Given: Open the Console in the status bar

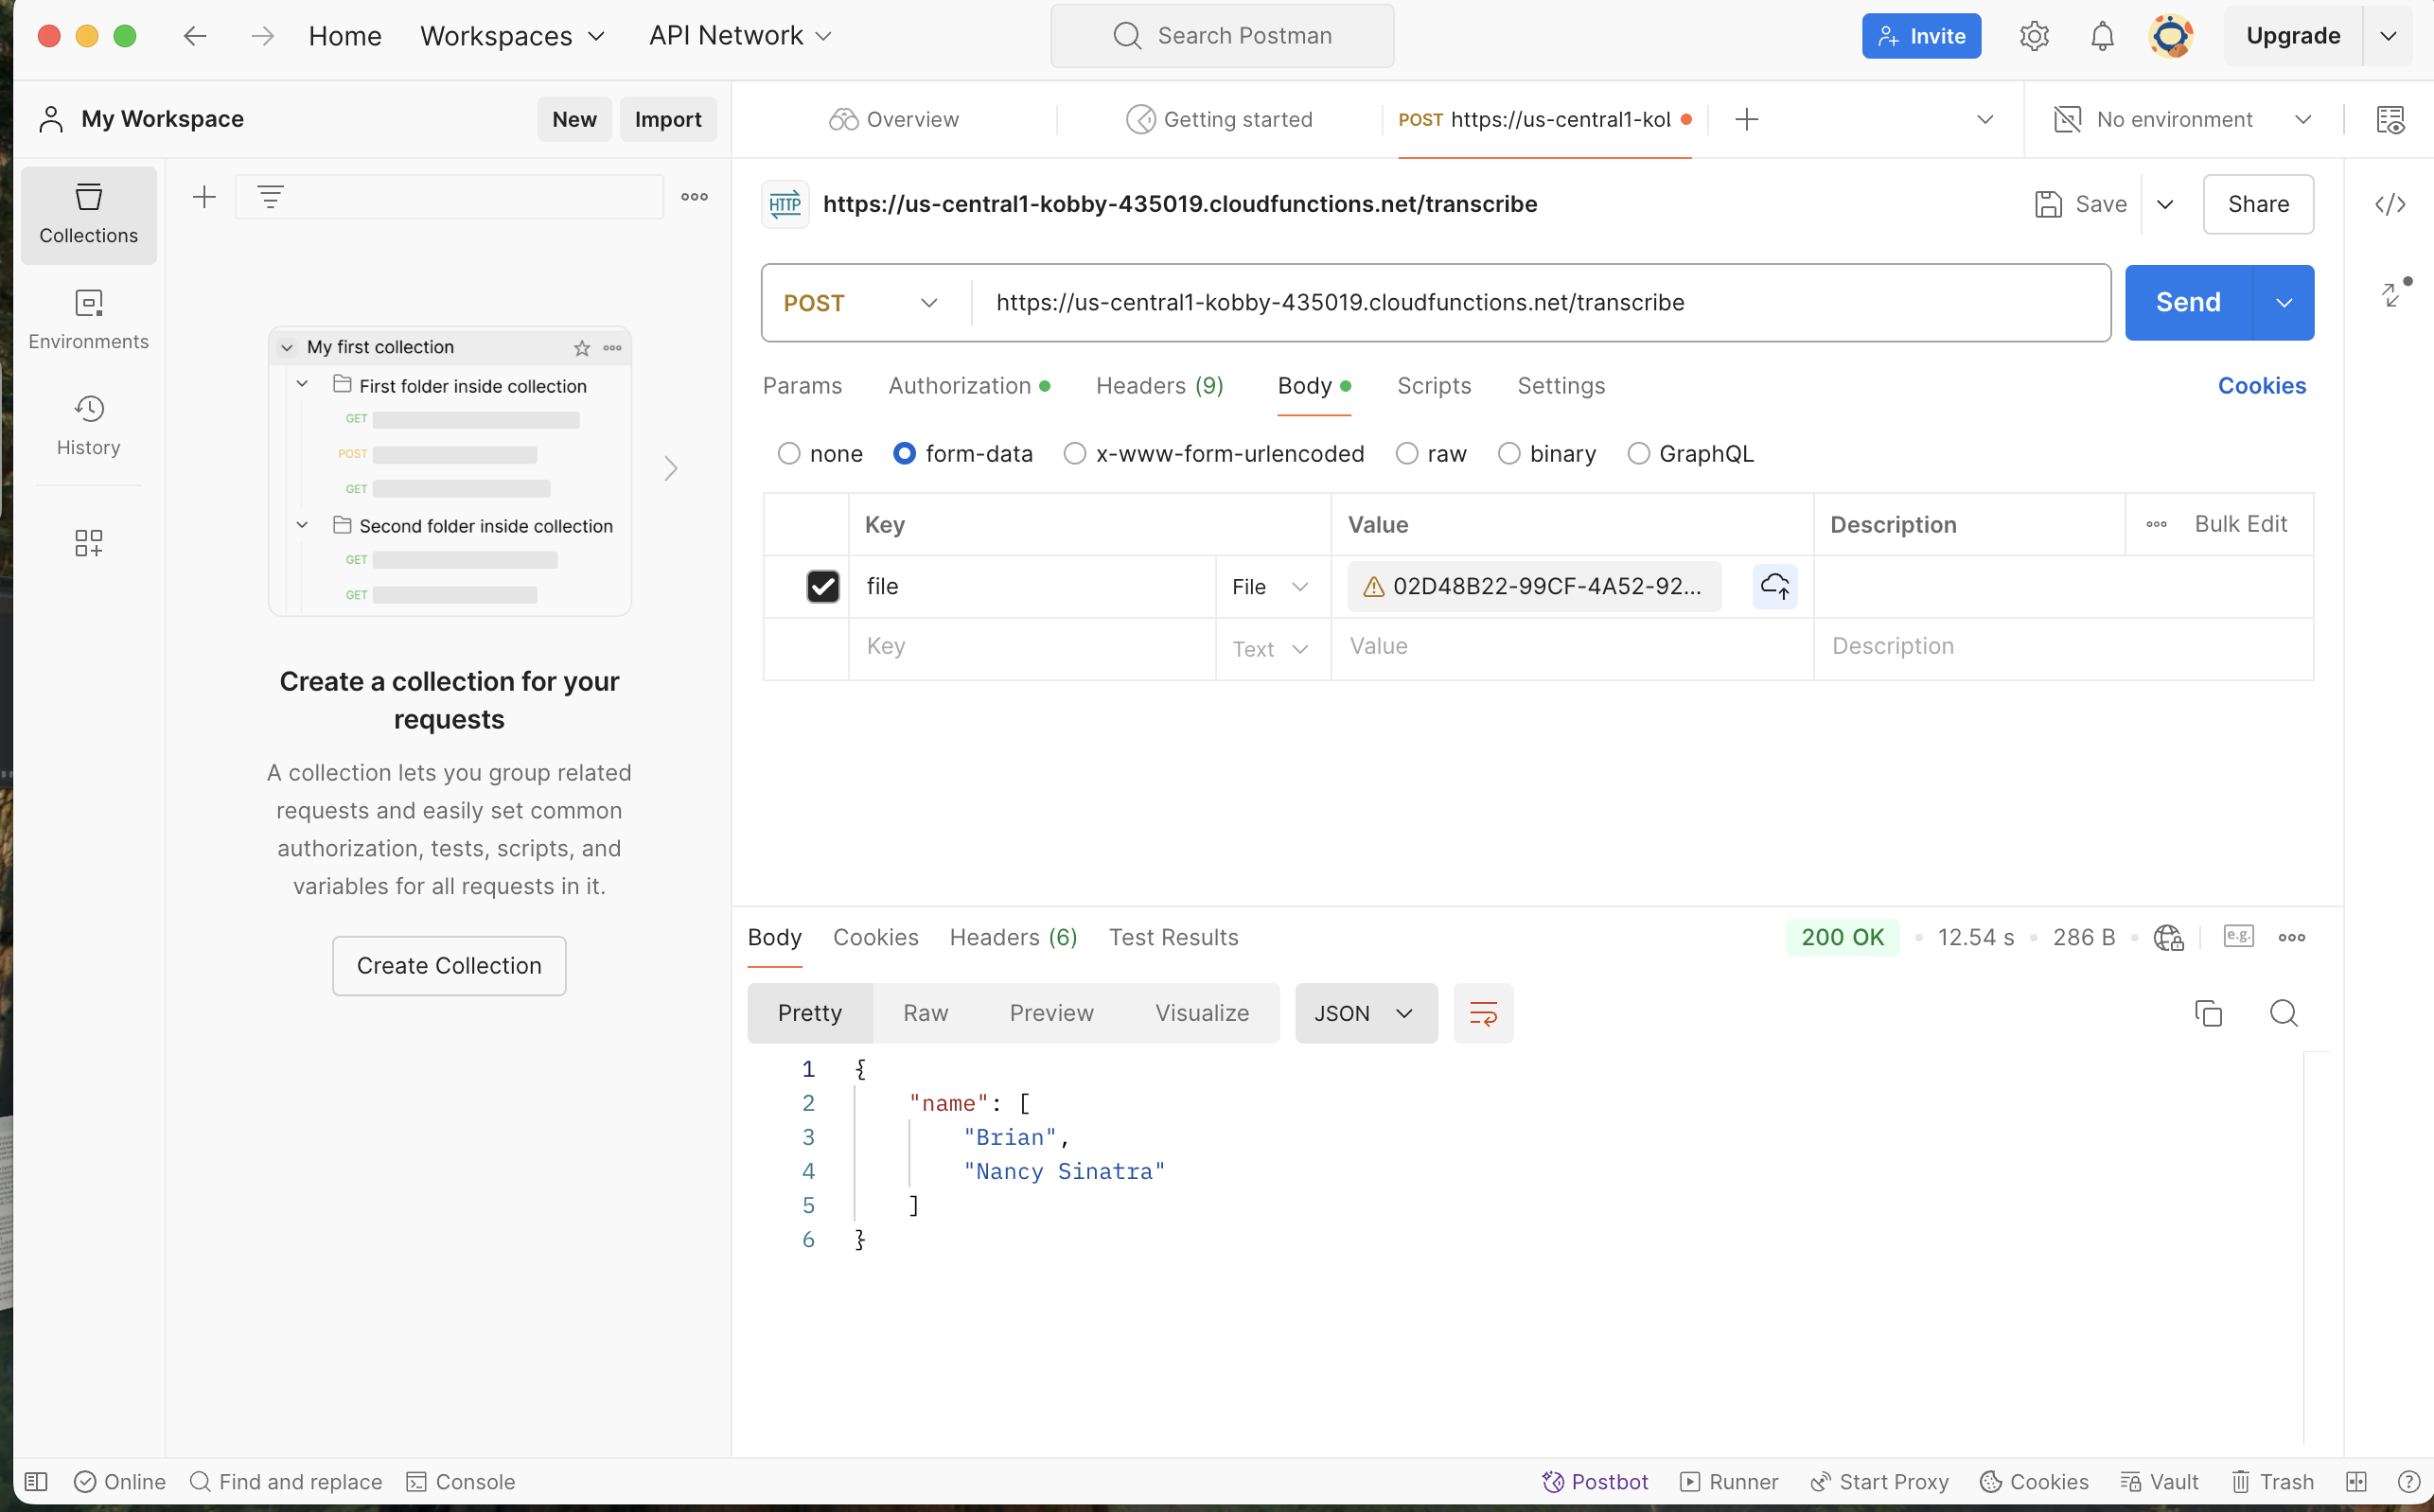Looking at the screenshot, I should click(x=461, y=1481).
